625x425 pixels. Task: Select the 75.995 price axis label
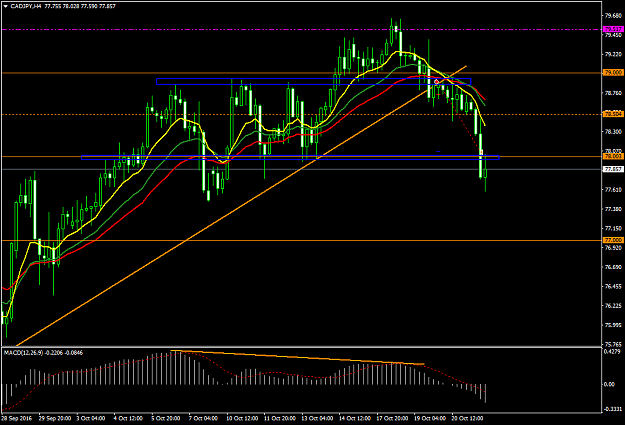[x=613, y=325]
